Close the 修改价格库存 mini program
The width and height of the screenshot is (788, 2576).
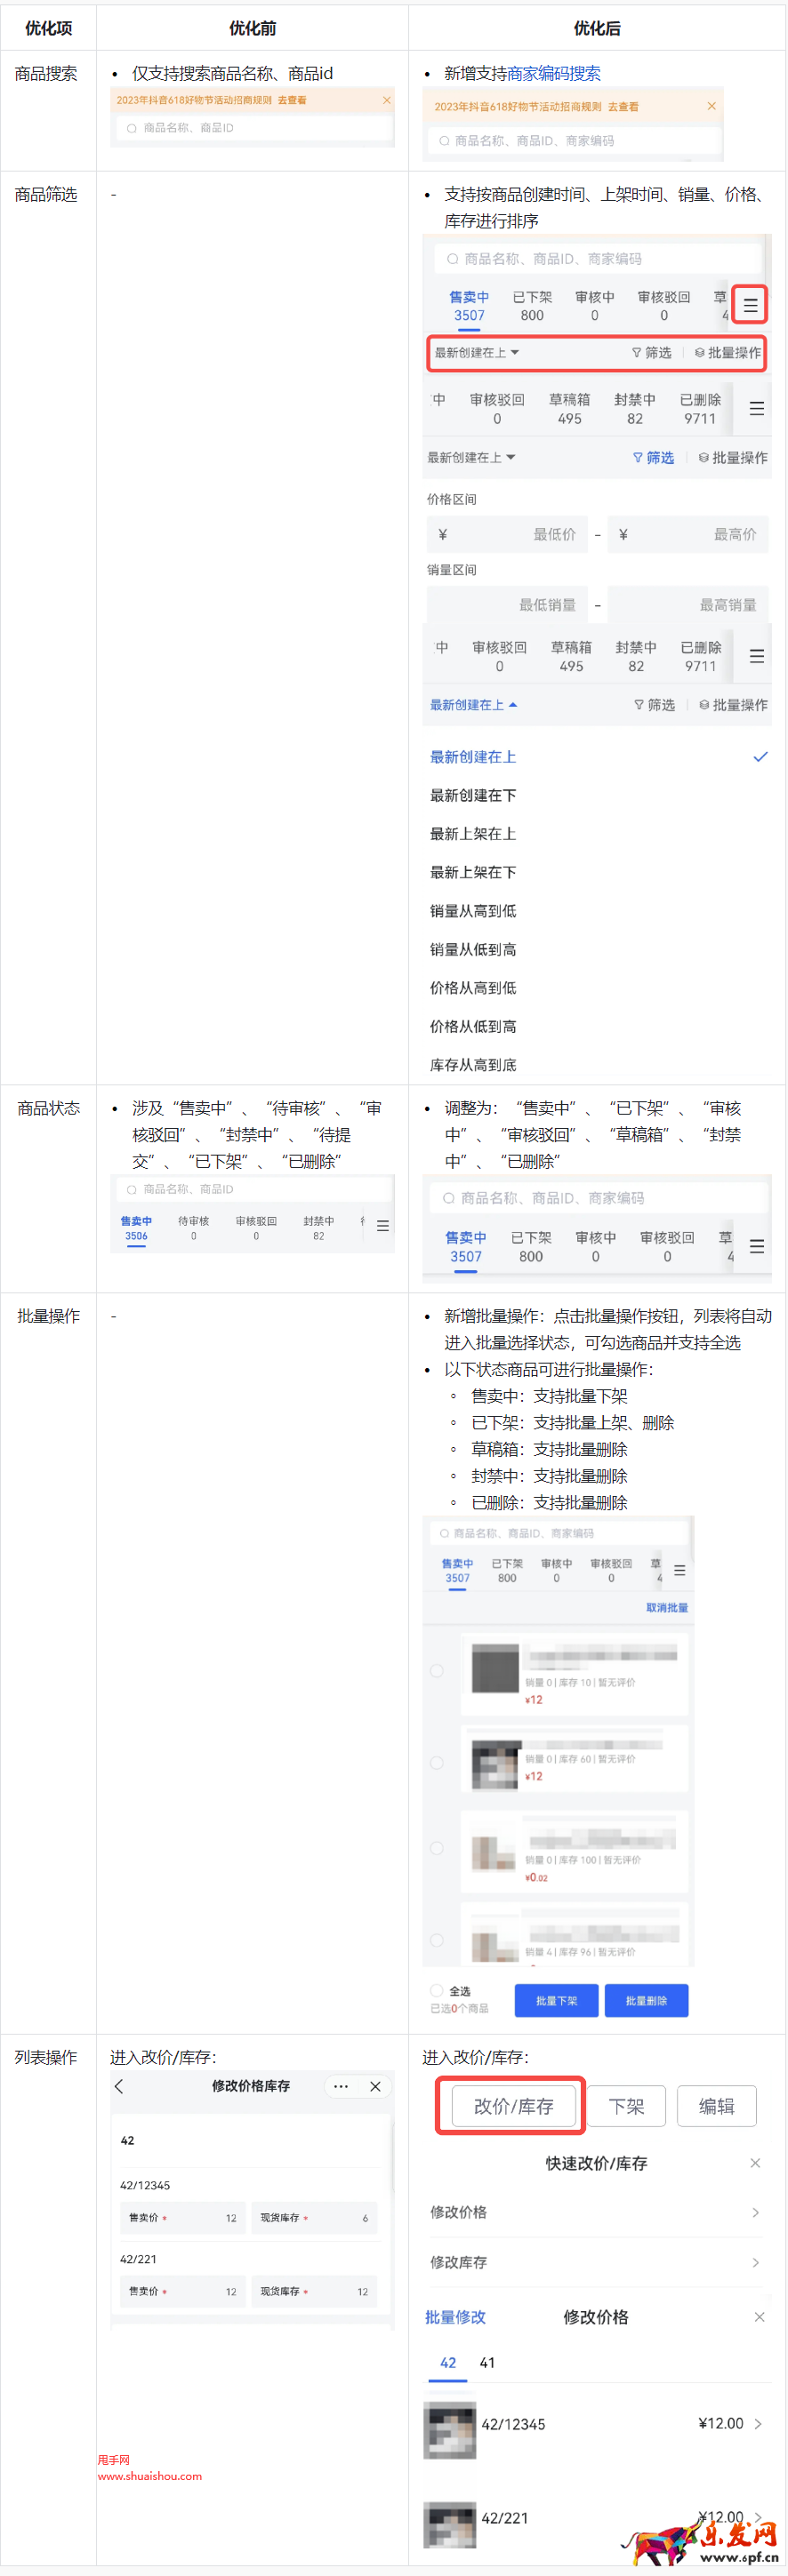tap(375, 2086)
